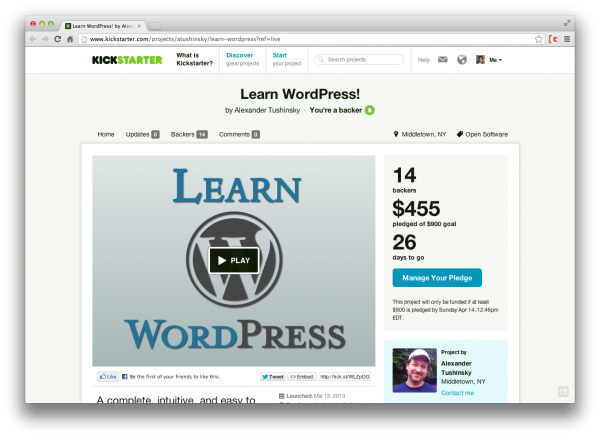Open Discover great projects menu
The image size is (600, 438).
(243, 59)
